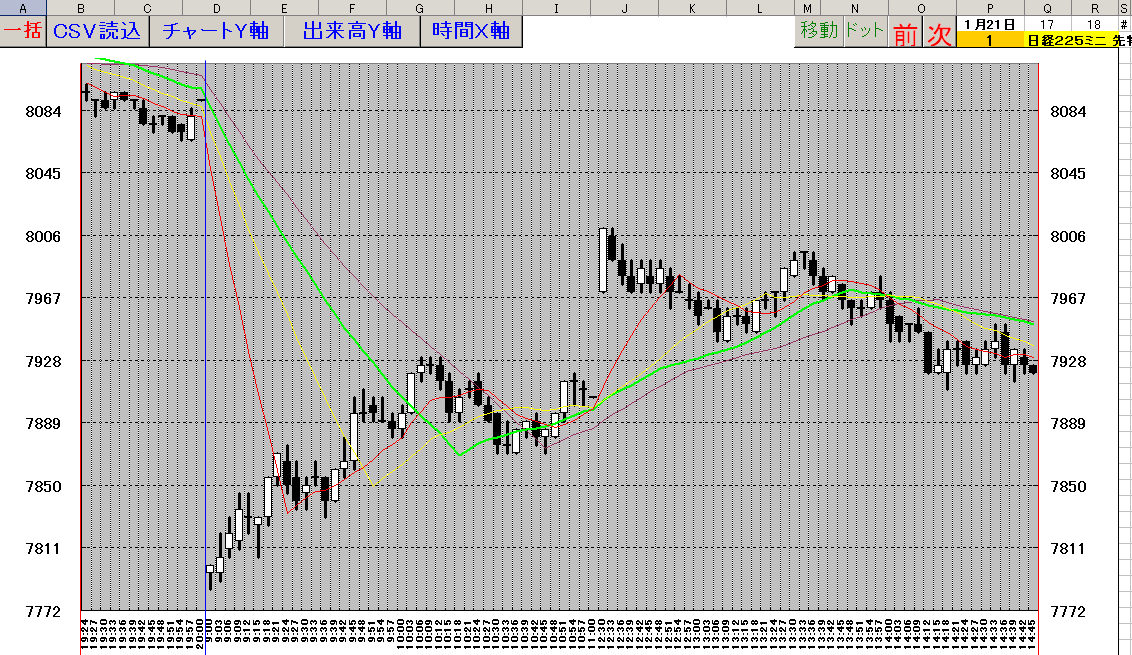This screenshot has width=1132, height=655.
Task: Click the 8084 label on left axis
Action: point(43,111)
